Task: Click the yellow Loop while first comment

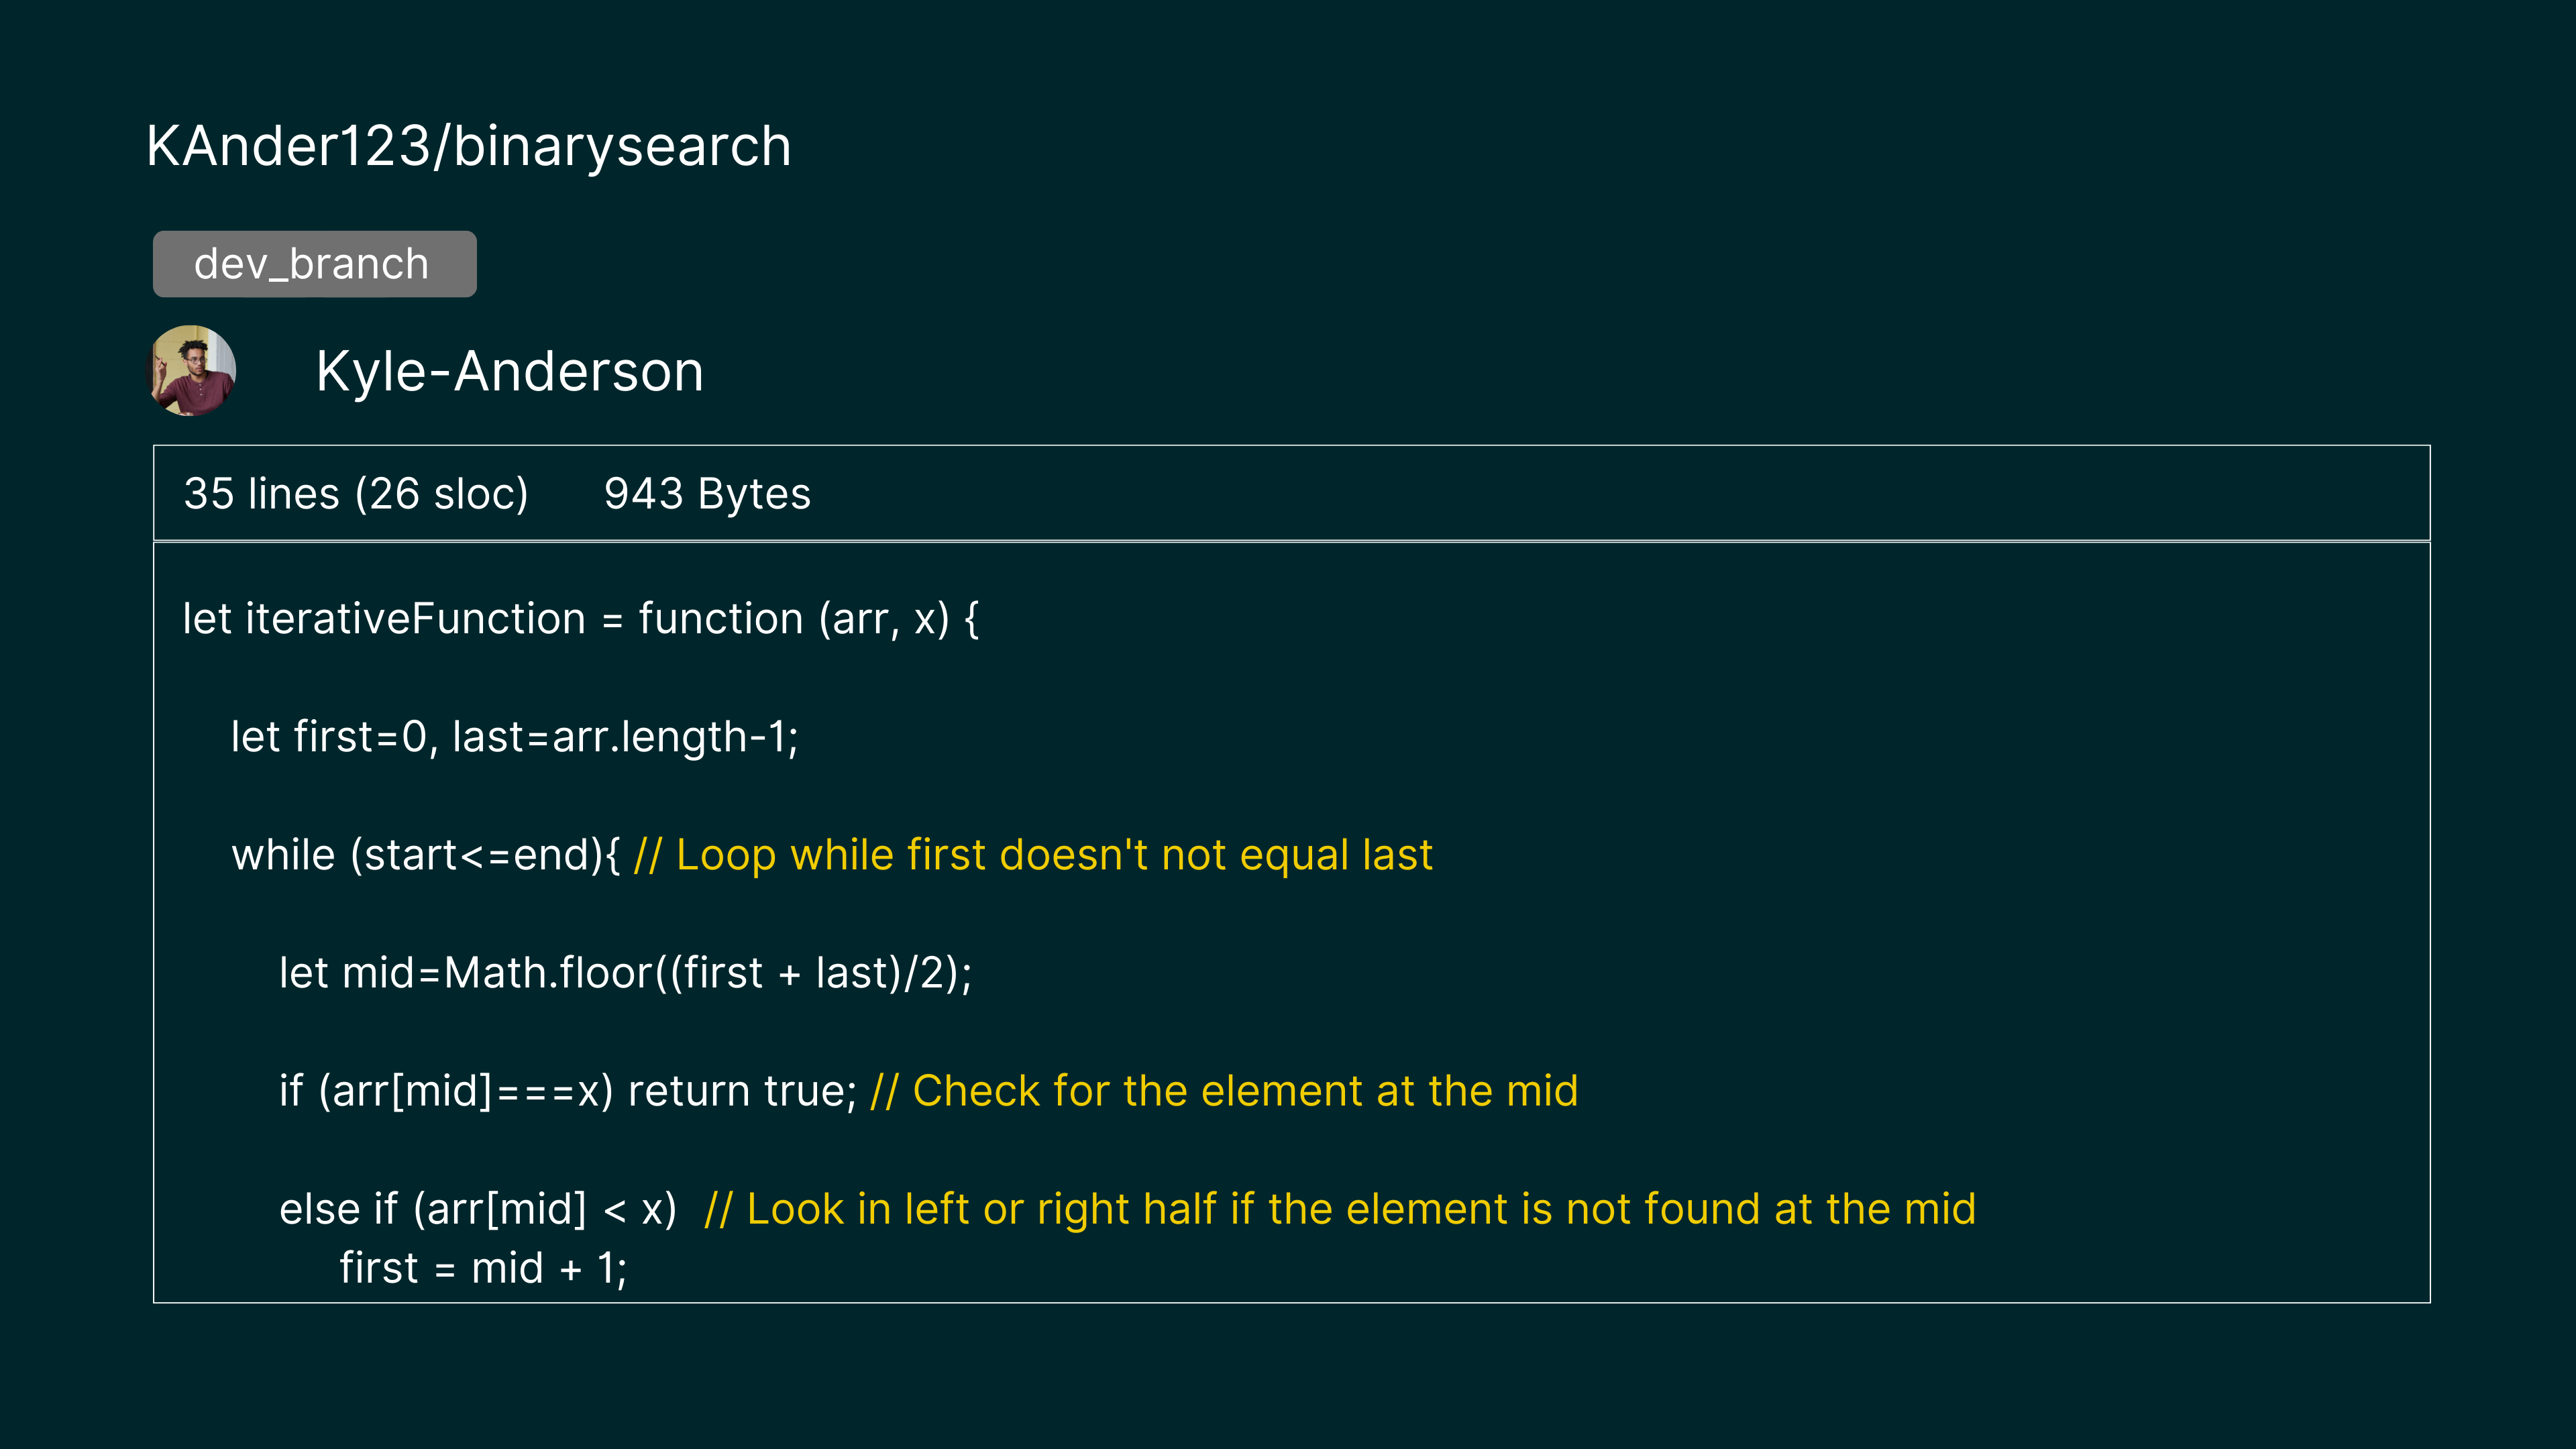Action: point(1033,855)
